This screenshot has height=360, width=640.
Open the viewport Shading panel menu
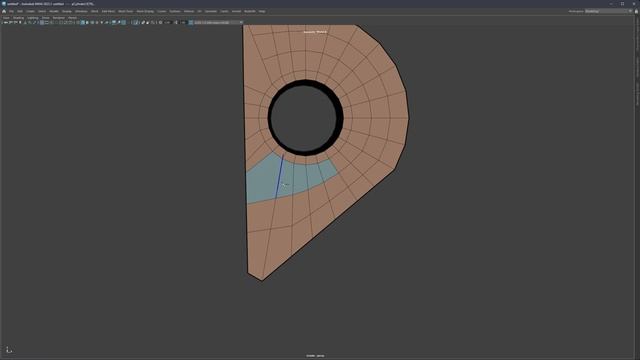pyautogui.click(x=18, y=18)
